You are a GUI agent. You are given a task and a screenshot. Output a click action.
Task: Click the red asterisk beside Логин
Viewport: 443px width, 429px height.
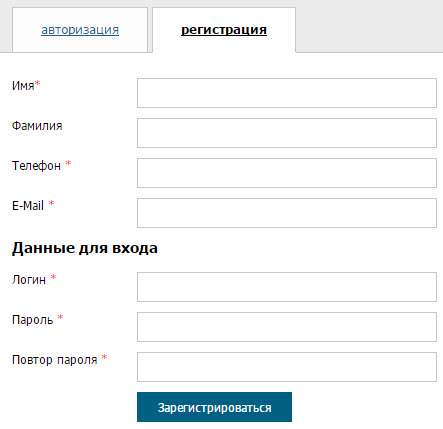53,277
